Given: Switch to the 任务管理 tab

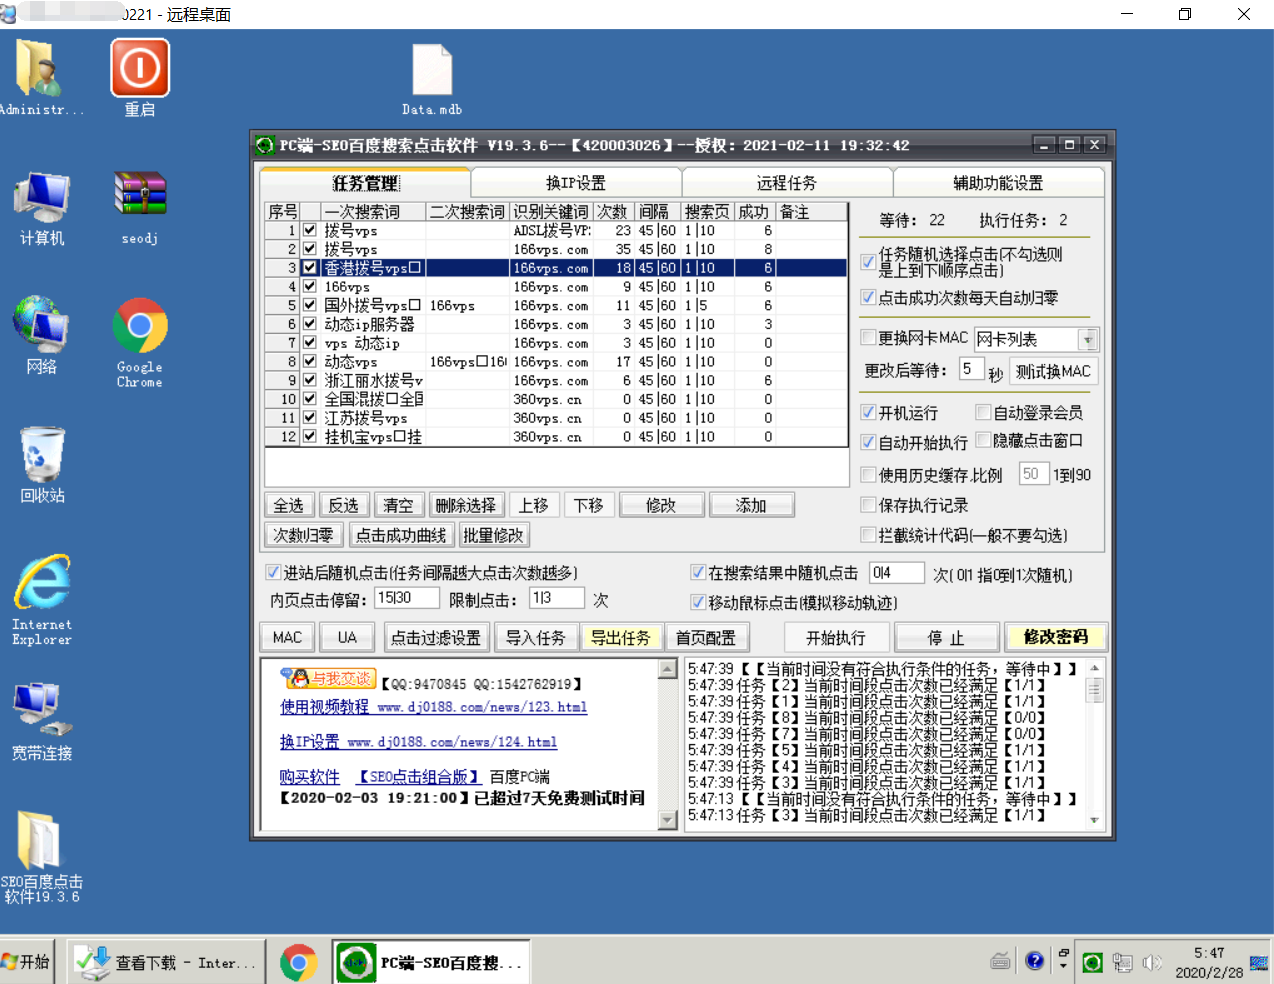Looking at the screenshot, I should (365, 183).
